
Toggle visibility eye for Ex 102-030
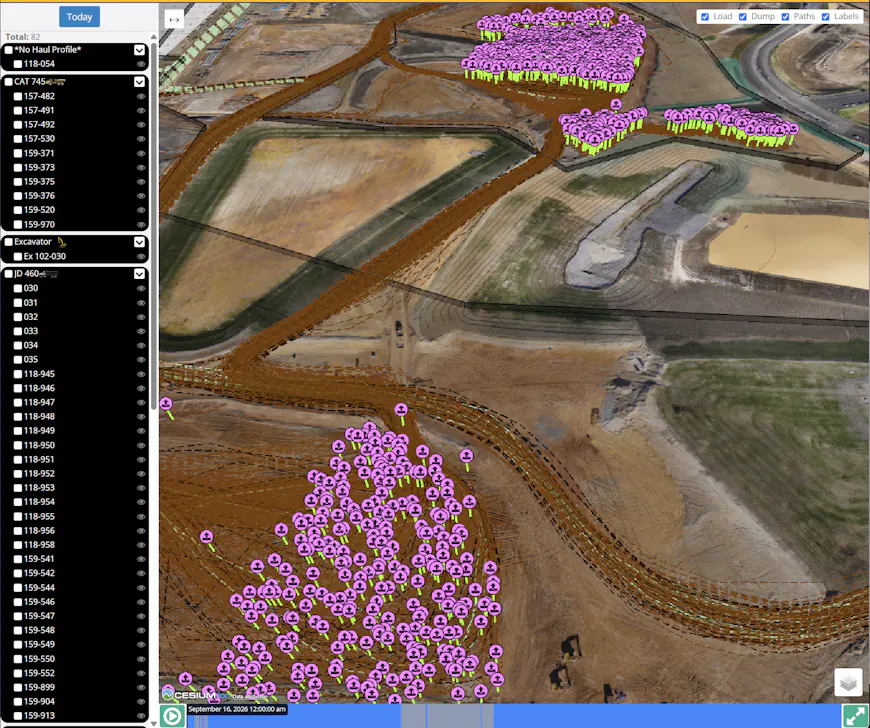coord(141,256)
